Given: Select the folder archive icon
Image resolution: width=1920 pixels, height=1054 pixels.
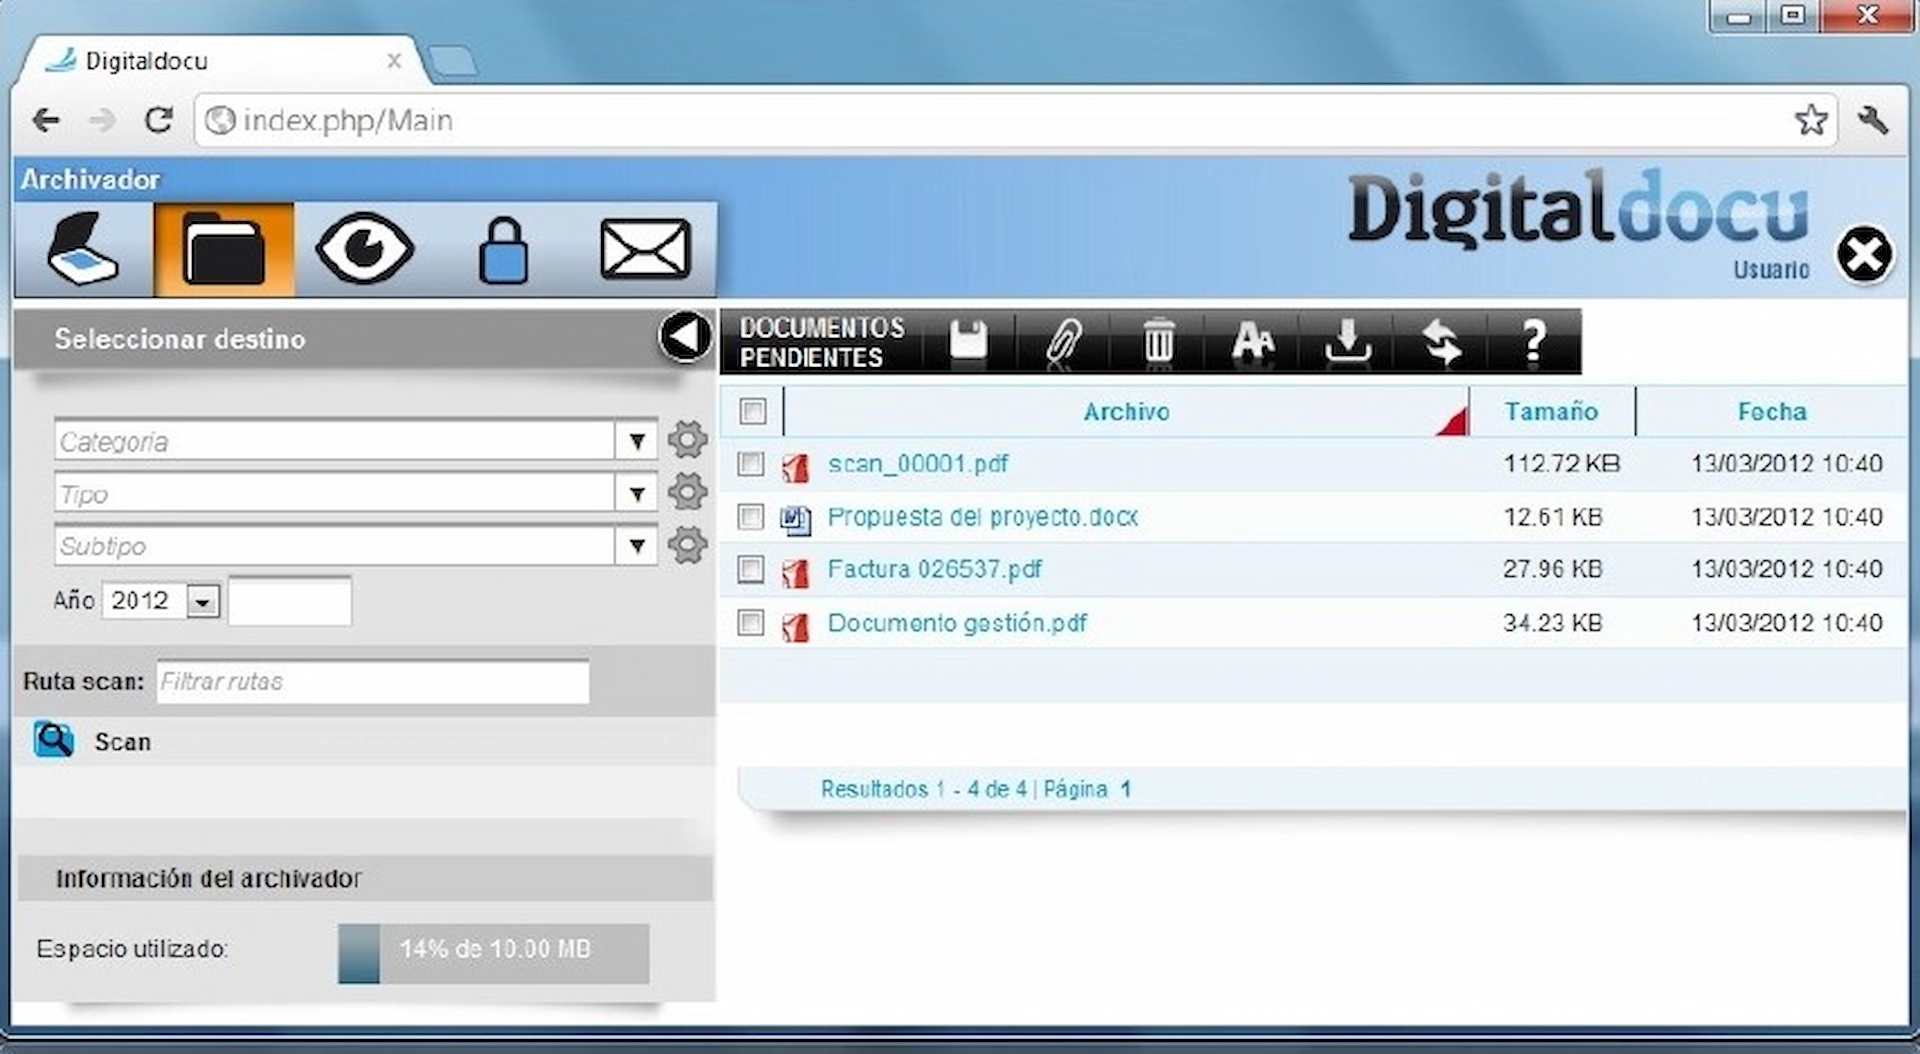Looking at the screenshot, I should click(x=224, y=249).
